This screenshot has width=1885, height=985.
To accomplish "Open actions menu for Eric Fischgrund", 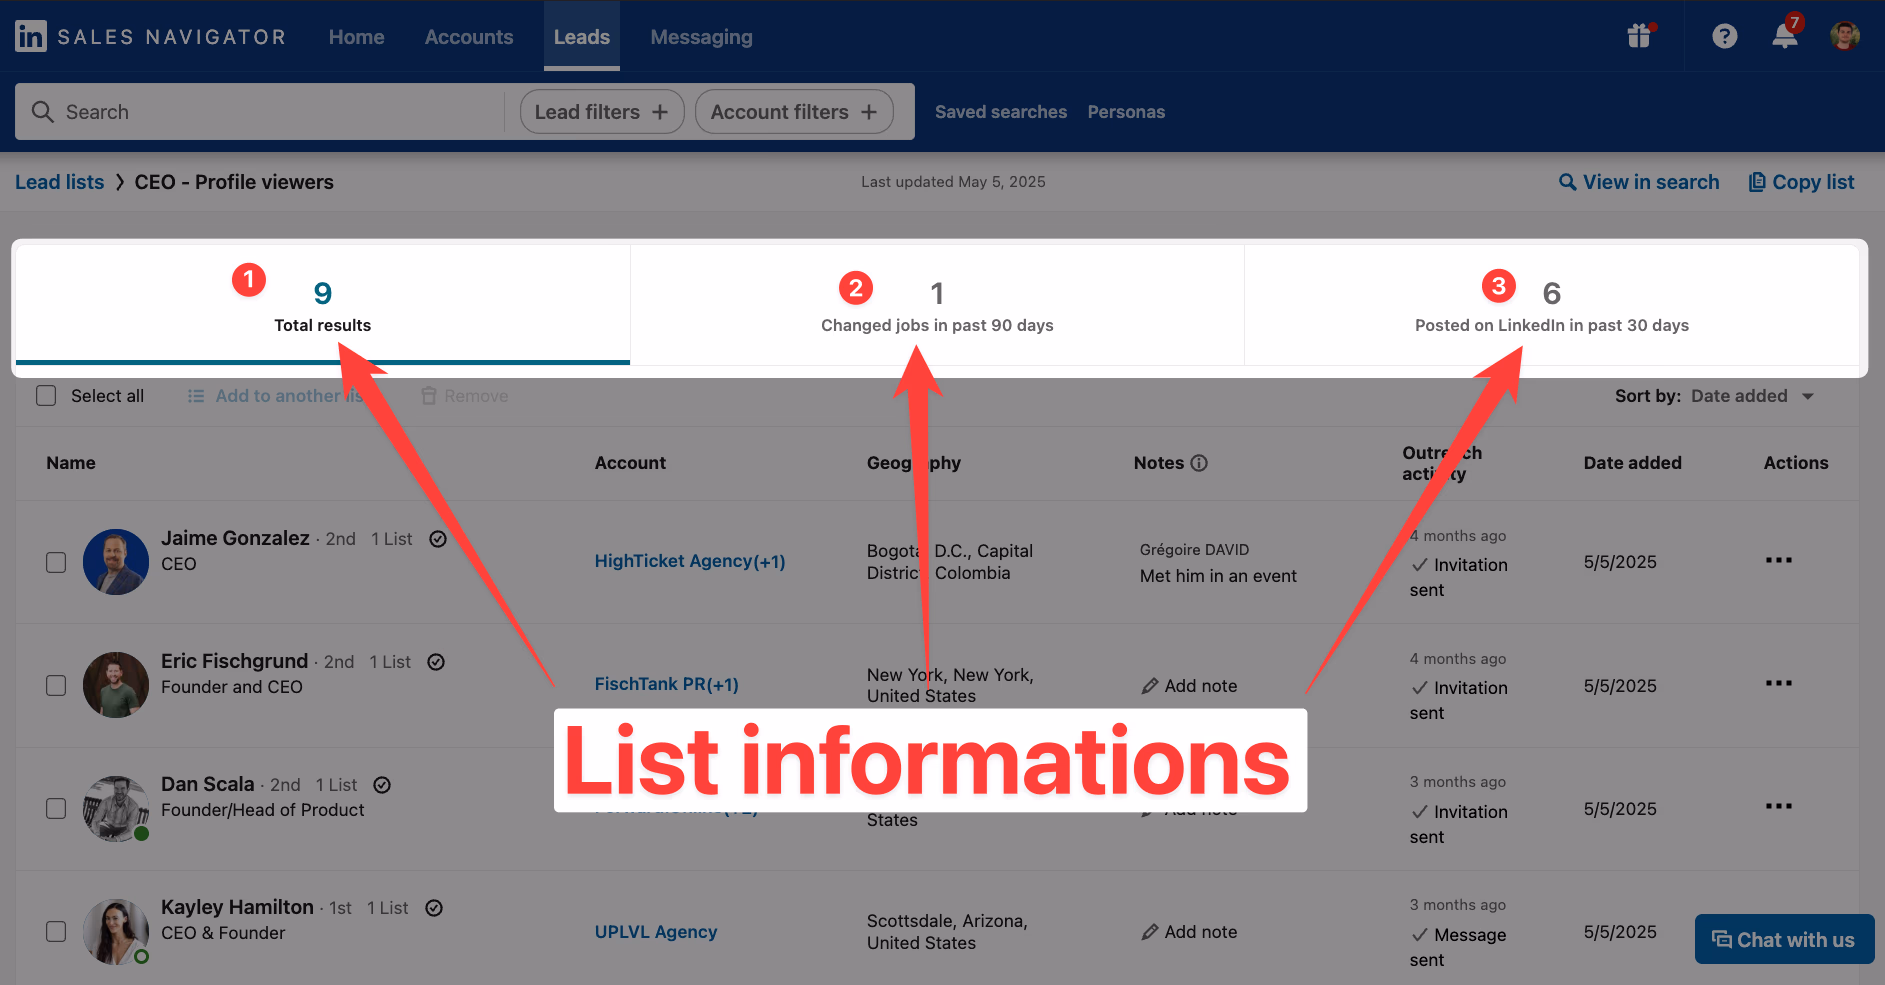I will 1778,683.
